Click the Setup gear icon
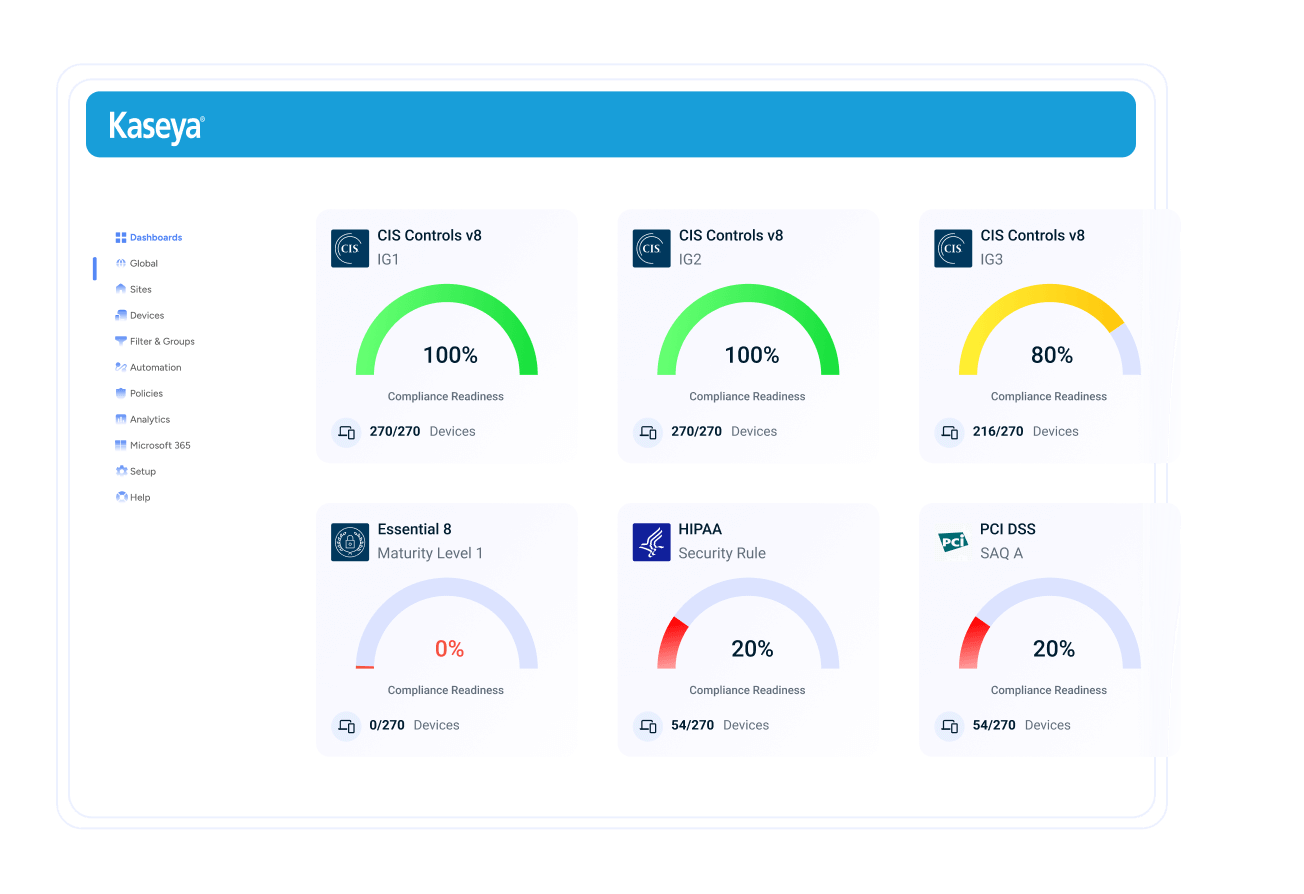The width and height of the screenshot is (1304, 894). click(121, 472)
